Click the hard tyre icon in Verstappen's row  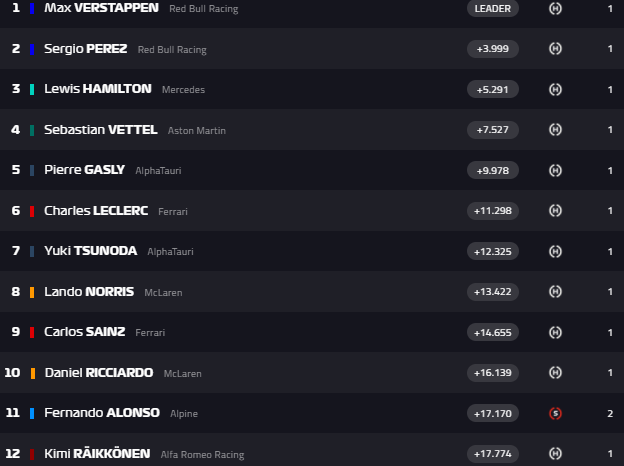click(x=555, y=8)
